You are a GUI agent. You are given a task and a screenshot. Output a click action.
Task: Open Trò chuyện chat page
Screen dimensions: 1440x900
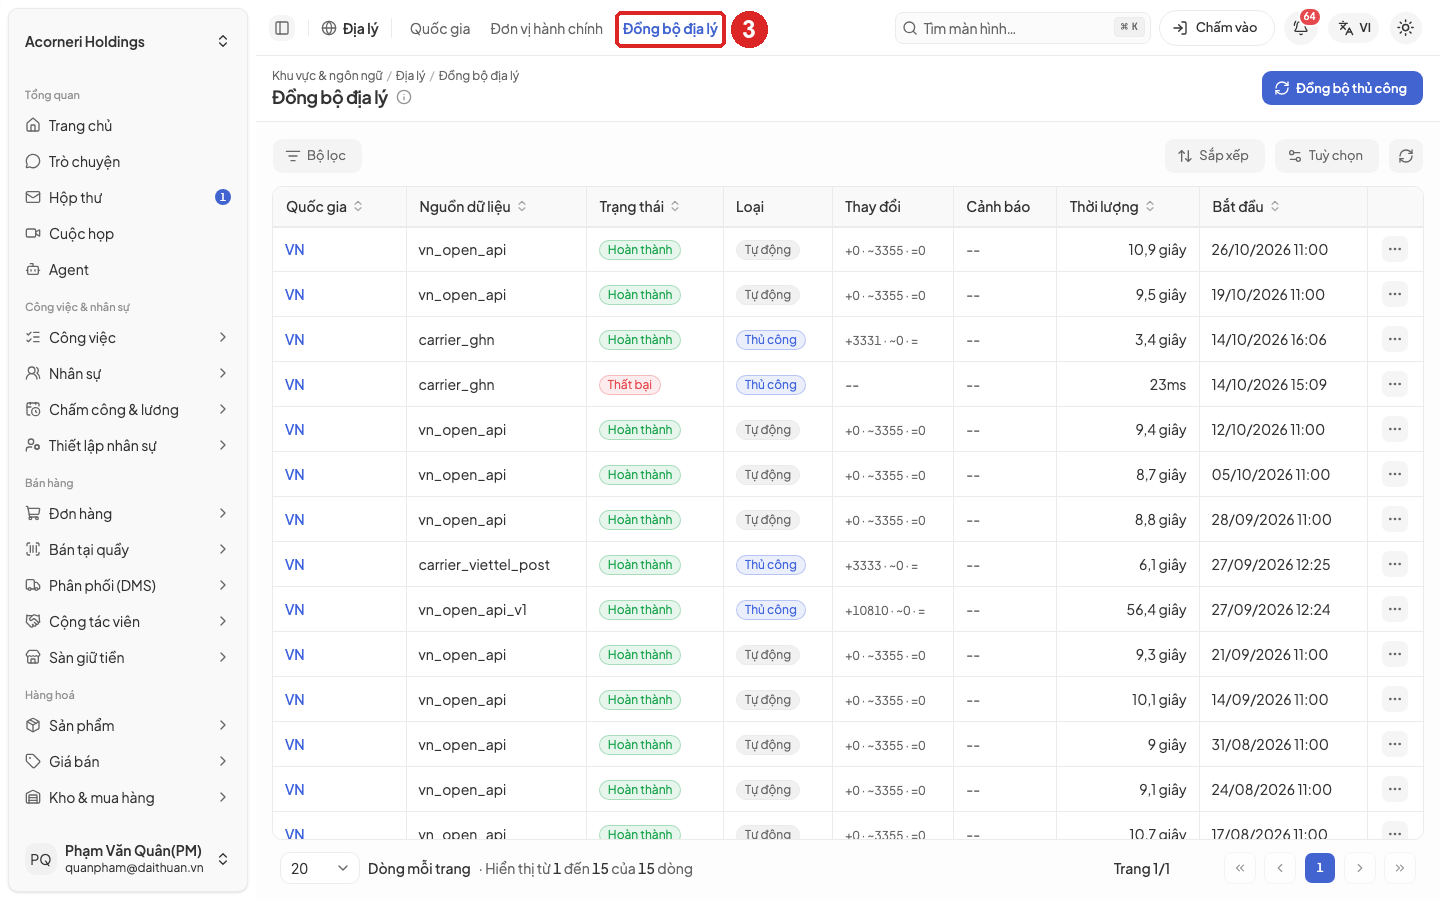coord(128,162)
